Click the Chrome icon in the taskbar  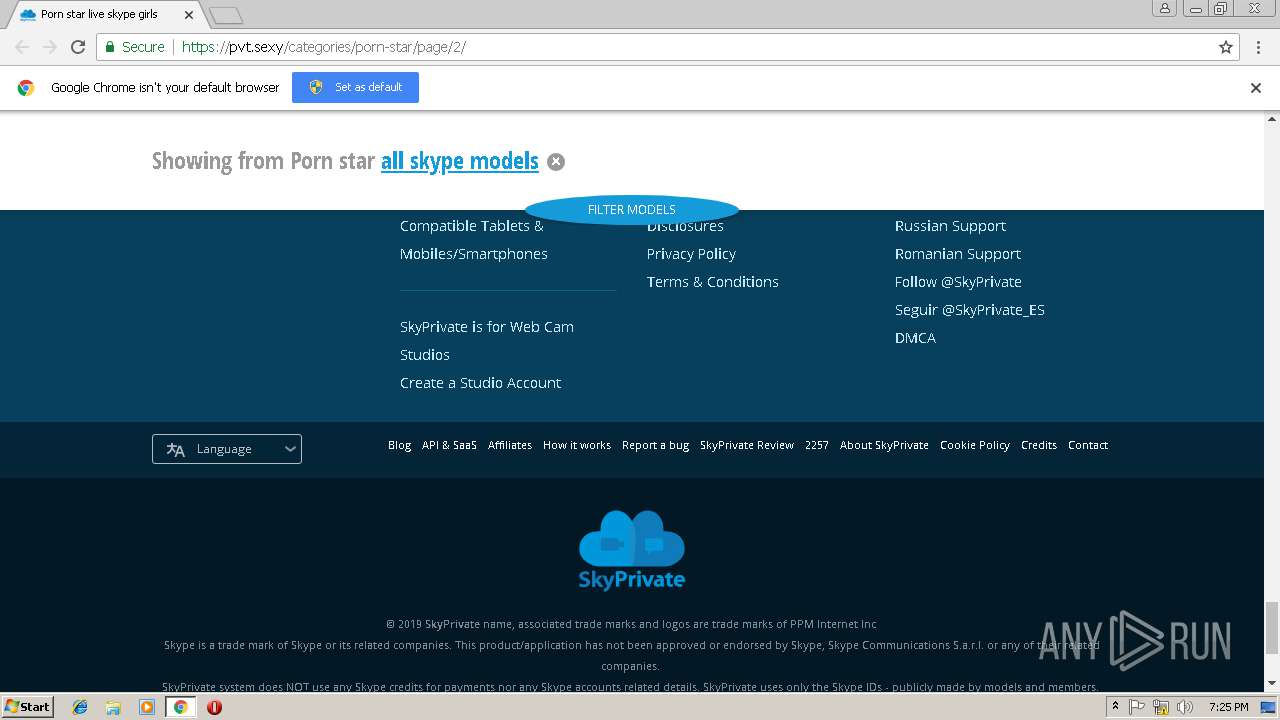tap(181, 707)
